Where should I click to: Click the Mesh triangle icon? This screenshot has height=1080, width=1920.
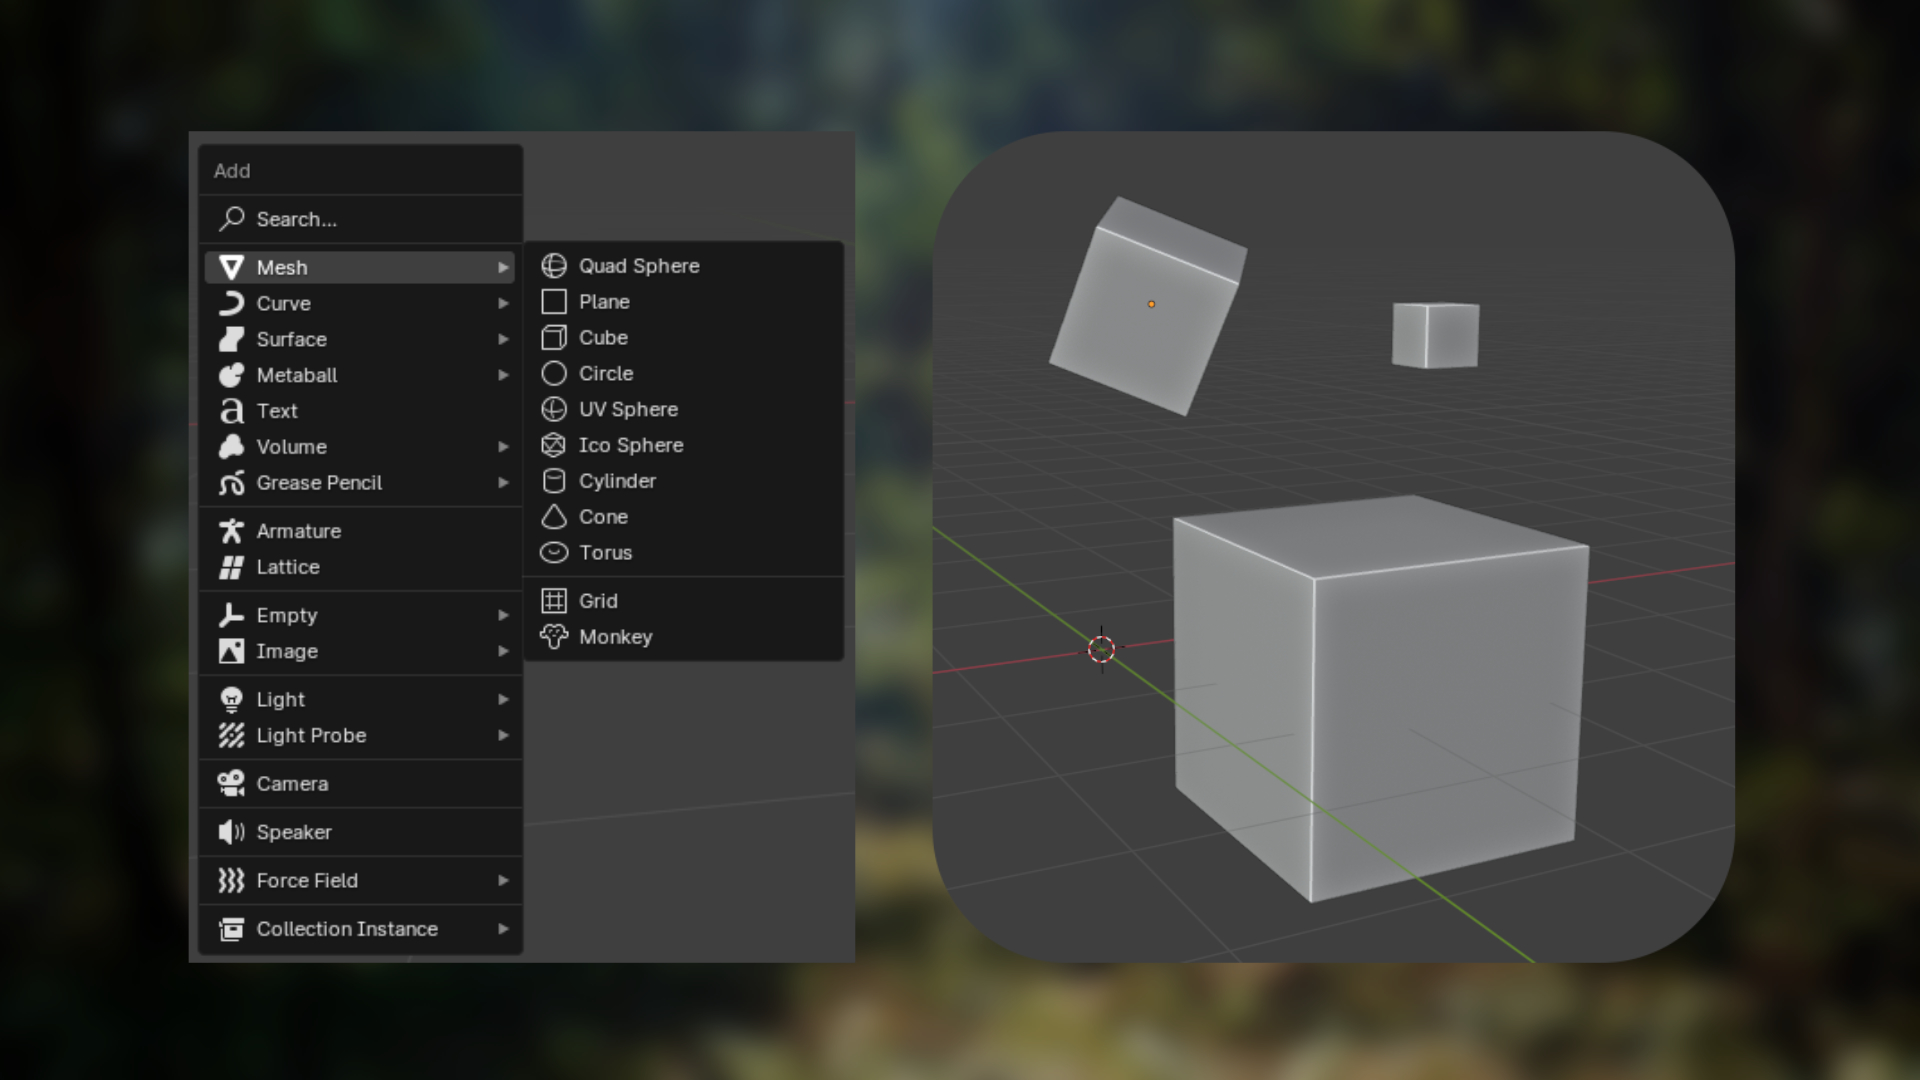tap(231, 267)
